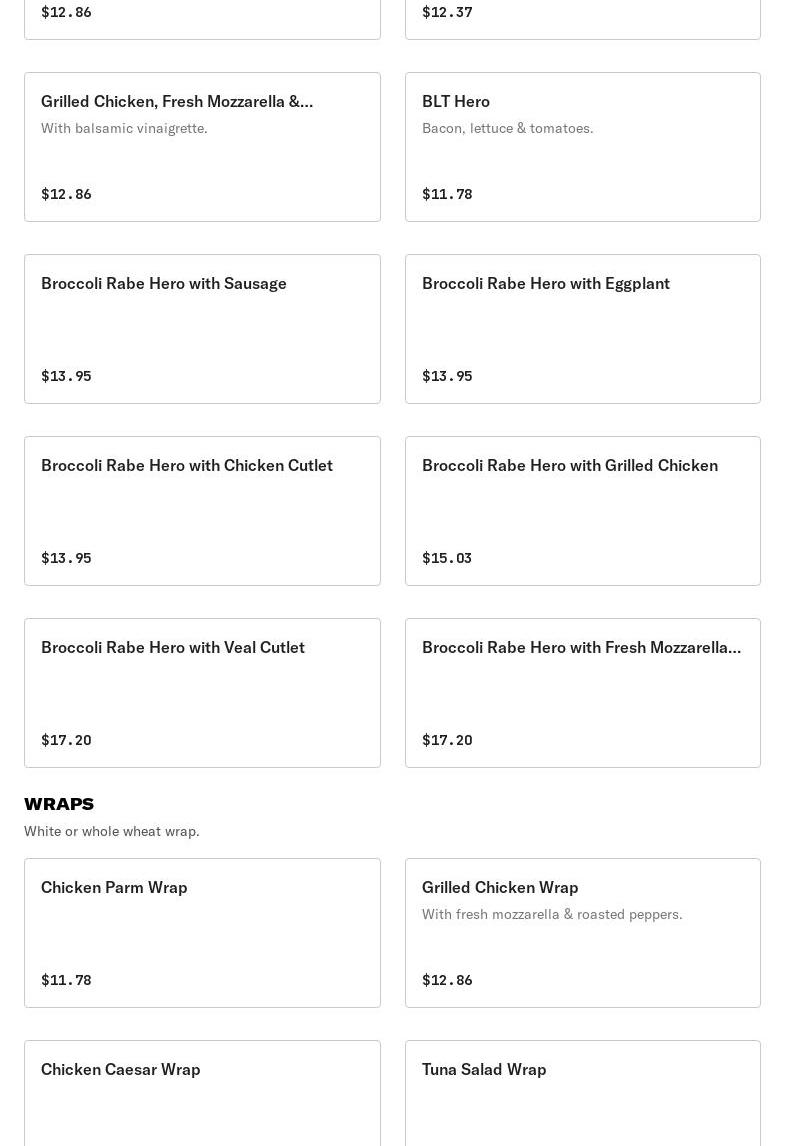This screenshot has width=785, height=1146.
Task: Click the WRAPS section heading
Action: click(59, 804)
